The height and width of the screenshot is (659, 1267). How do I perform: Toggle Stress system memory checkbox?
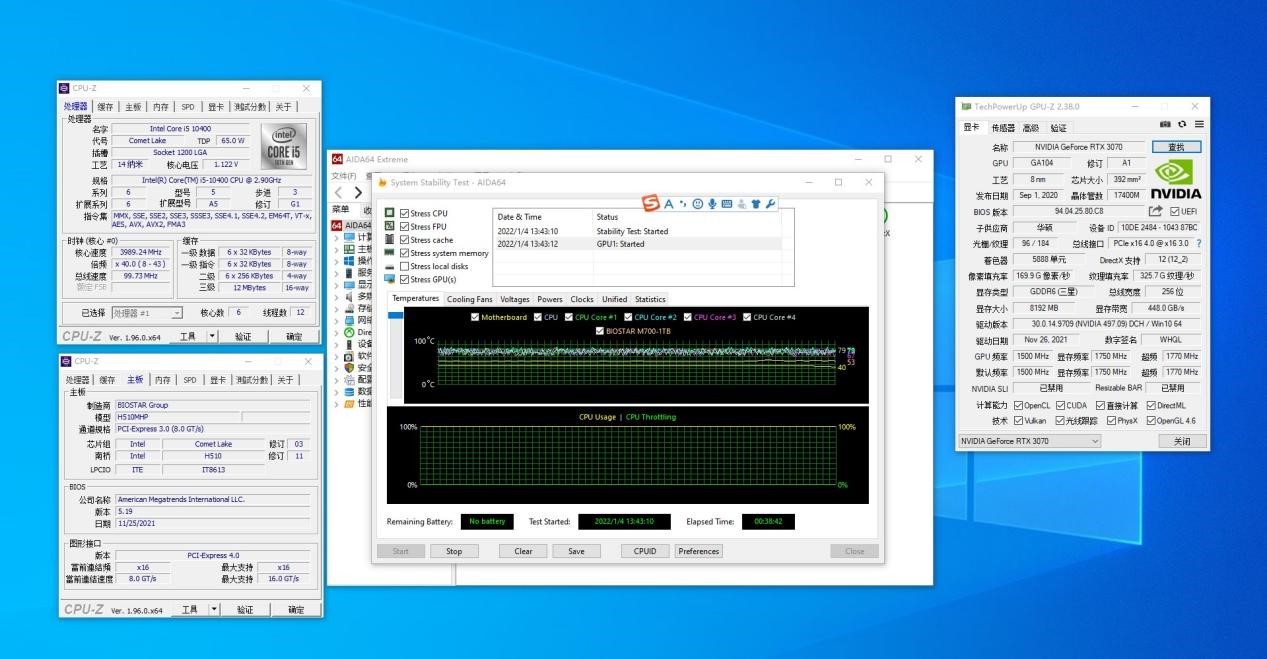tap(404, 253)
